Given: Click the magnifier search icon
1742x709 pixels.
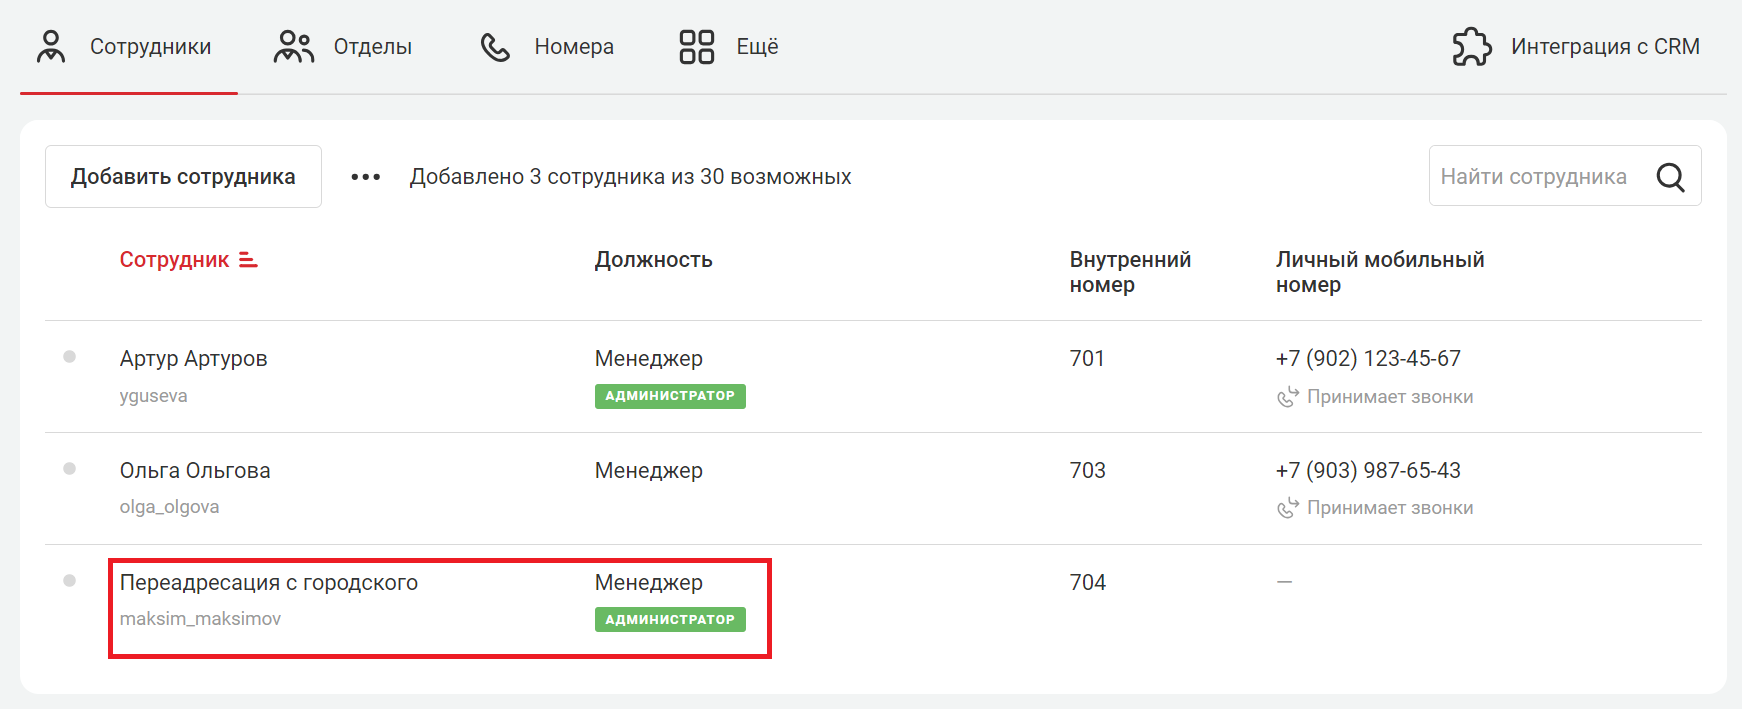Looking at the screenshot, I should pyautogui.click(x=1670, y=177).
